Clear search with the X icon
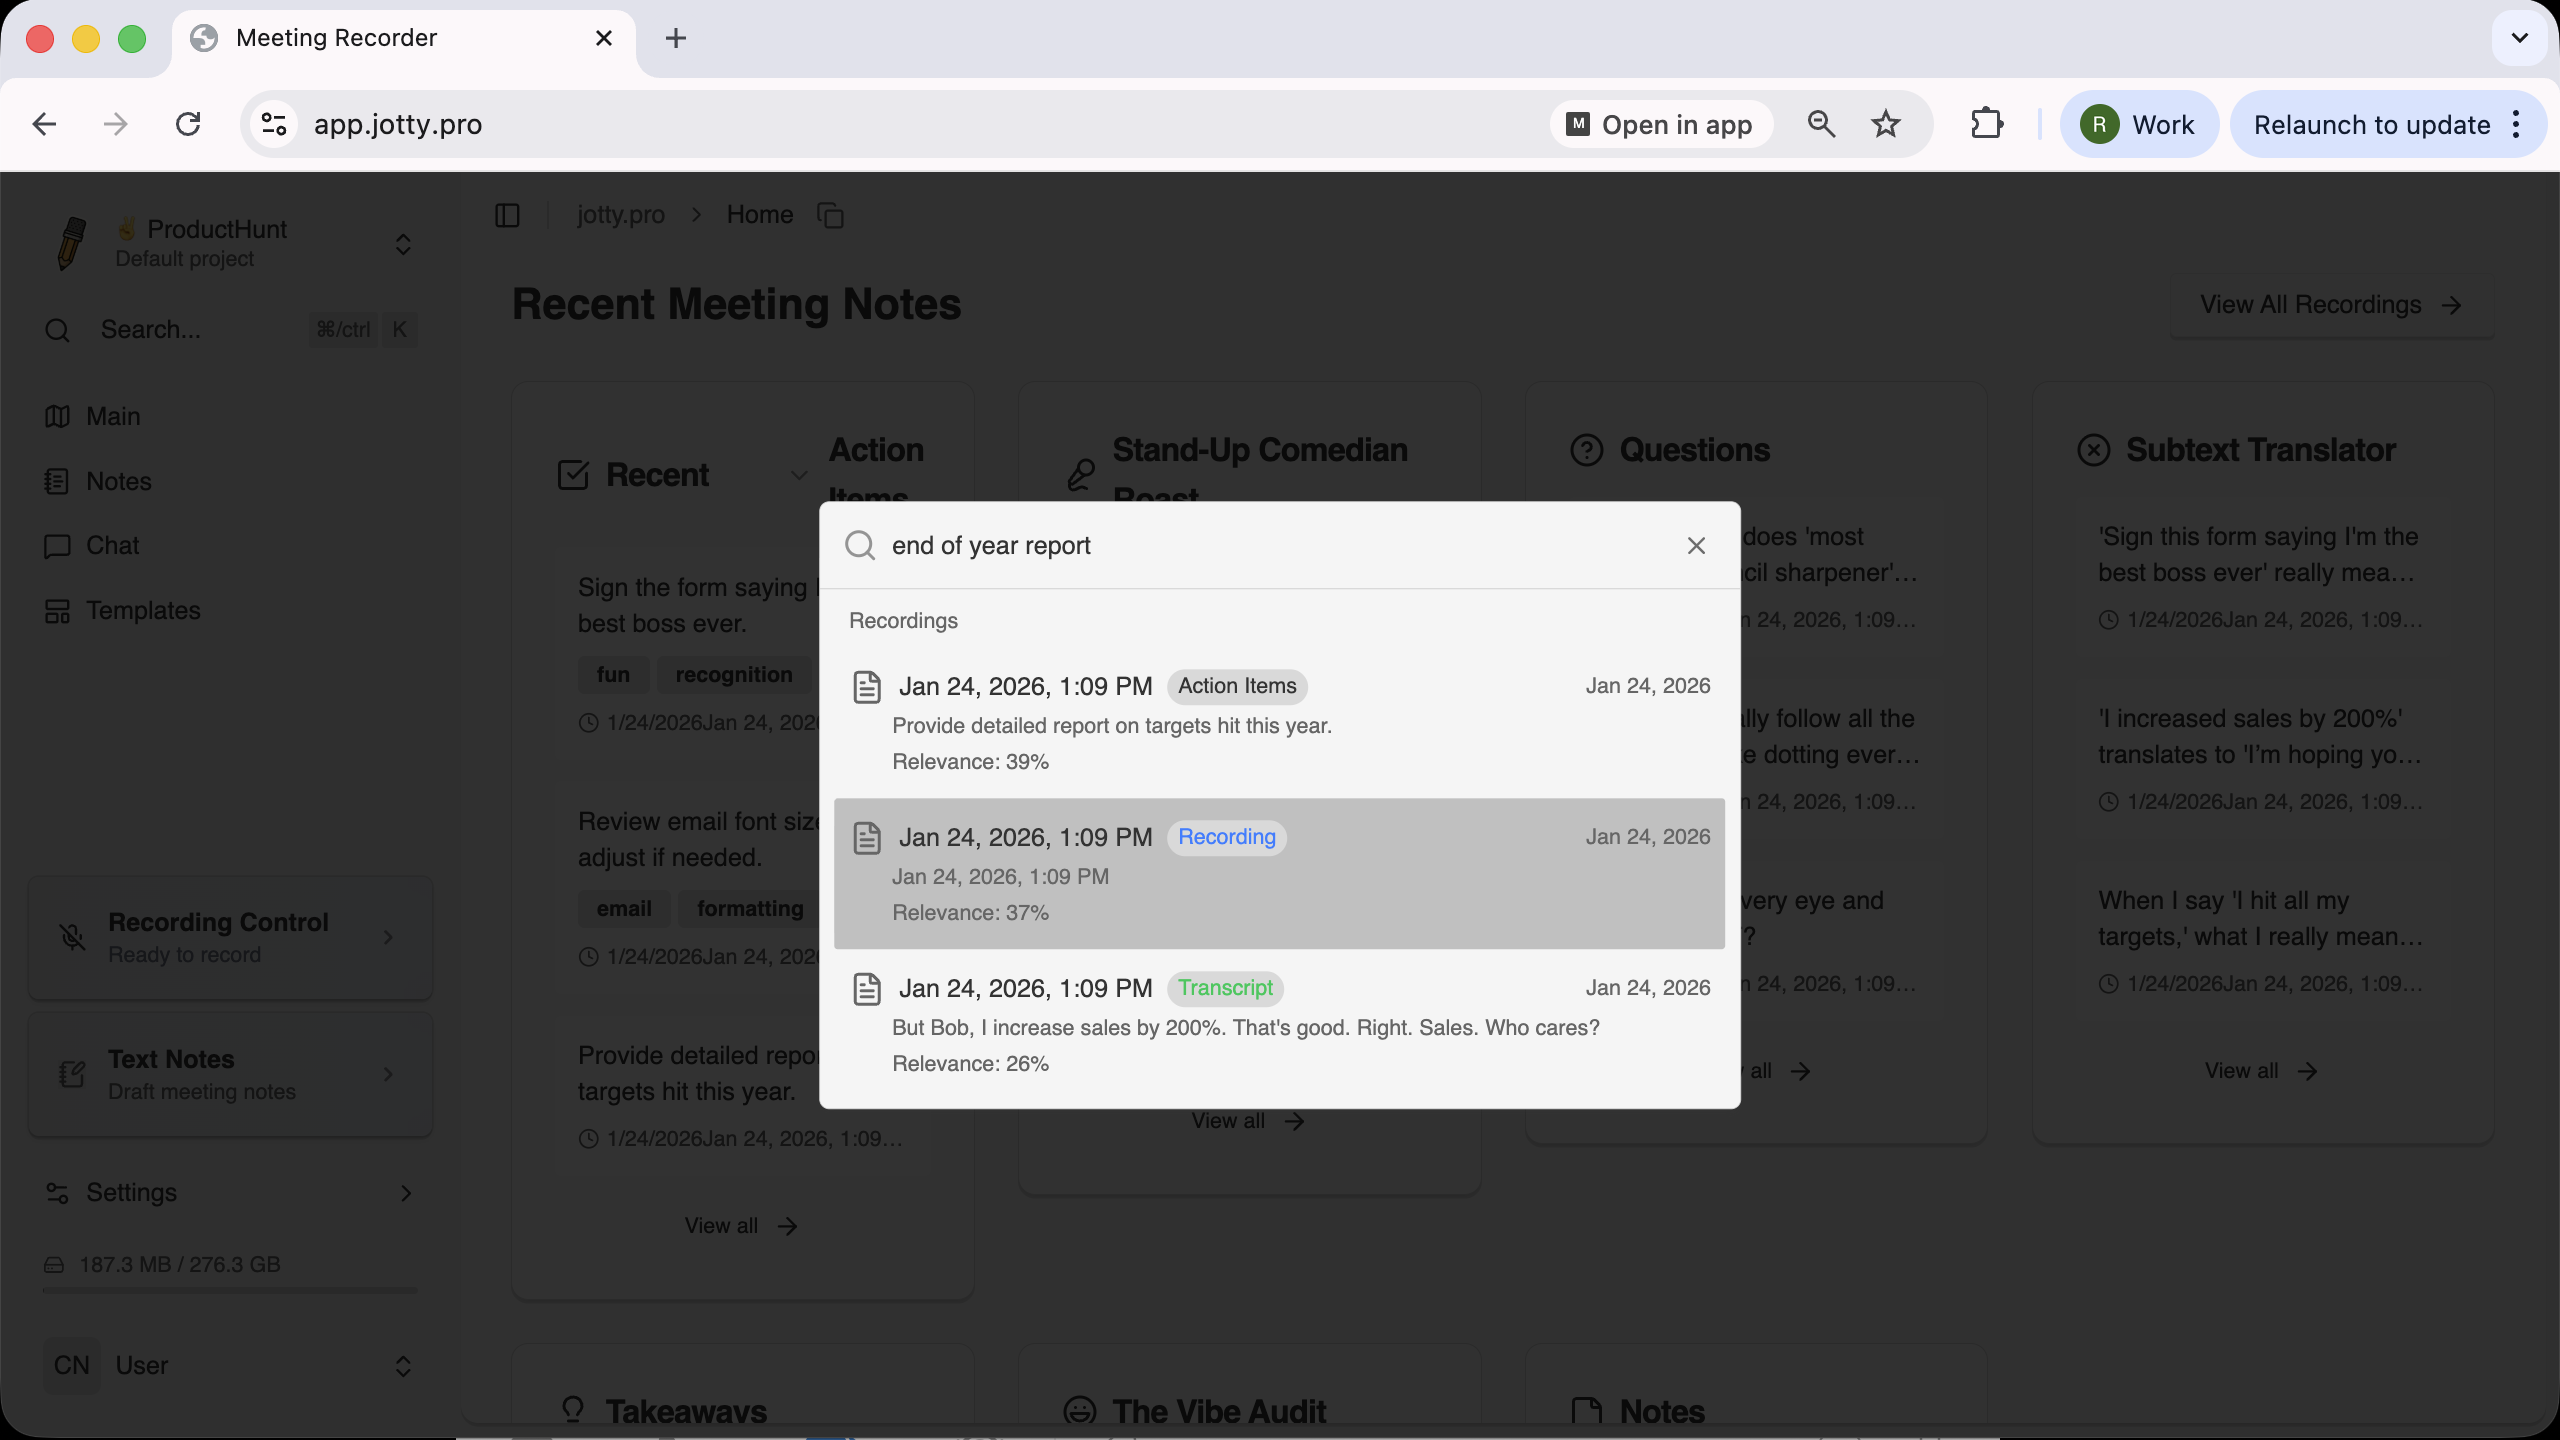 [1696, 546]
